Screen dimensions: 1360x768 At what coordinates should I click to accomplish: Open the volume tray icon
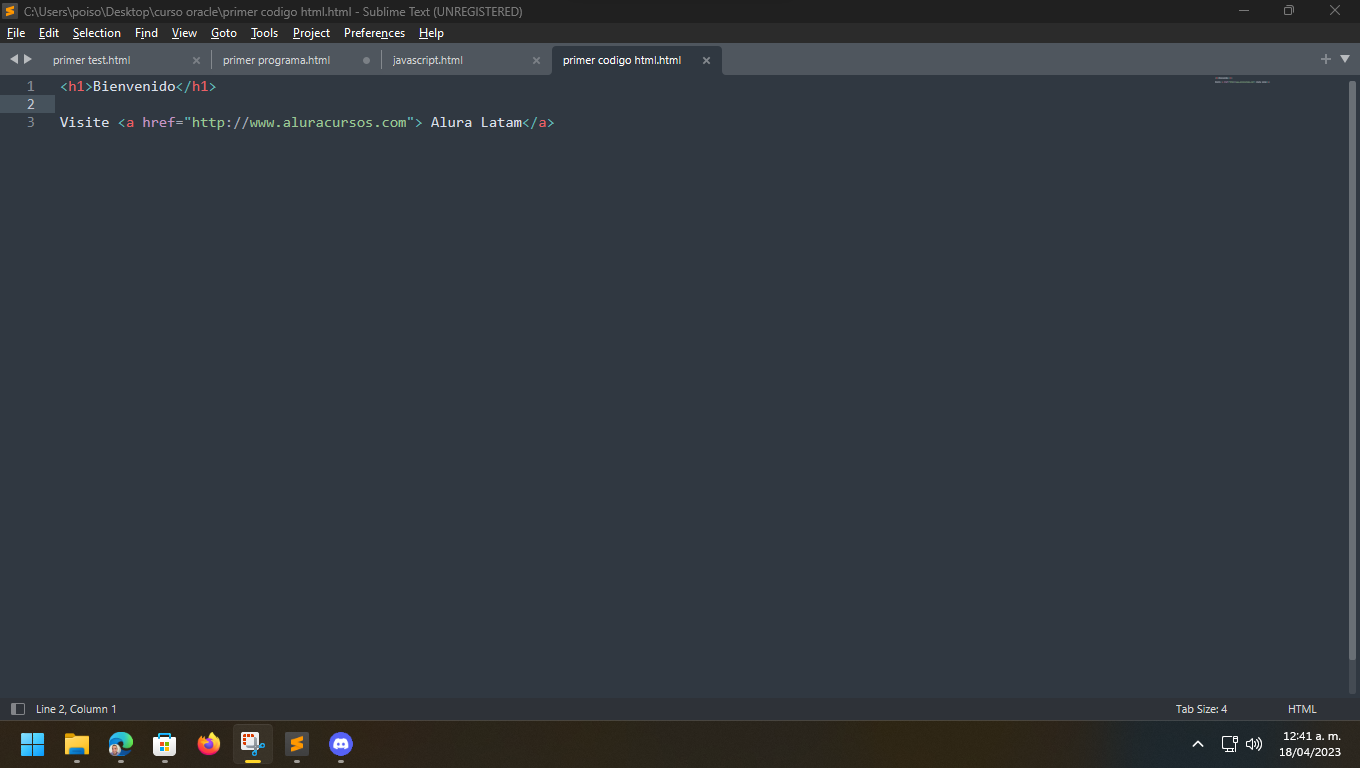[1254, 744]
